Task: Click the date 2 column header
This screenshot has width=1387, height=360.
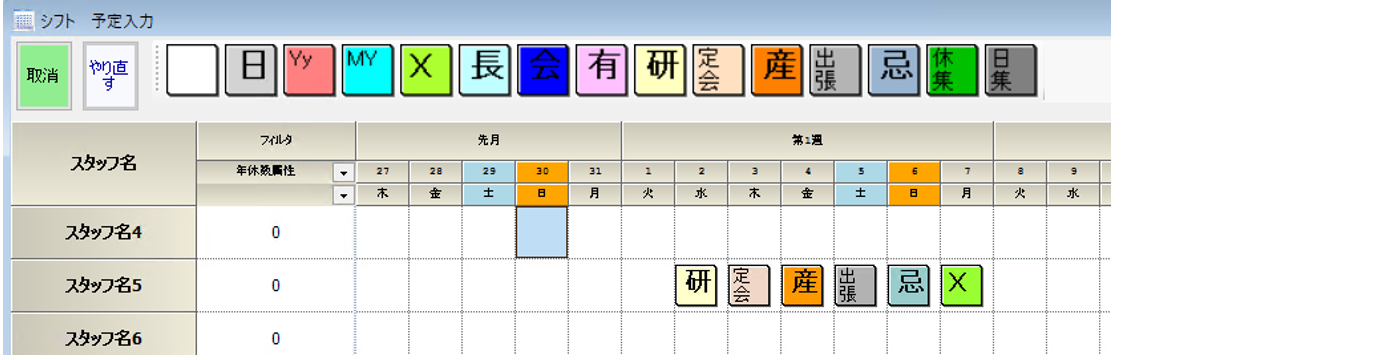Action: (x=702, y=171)
